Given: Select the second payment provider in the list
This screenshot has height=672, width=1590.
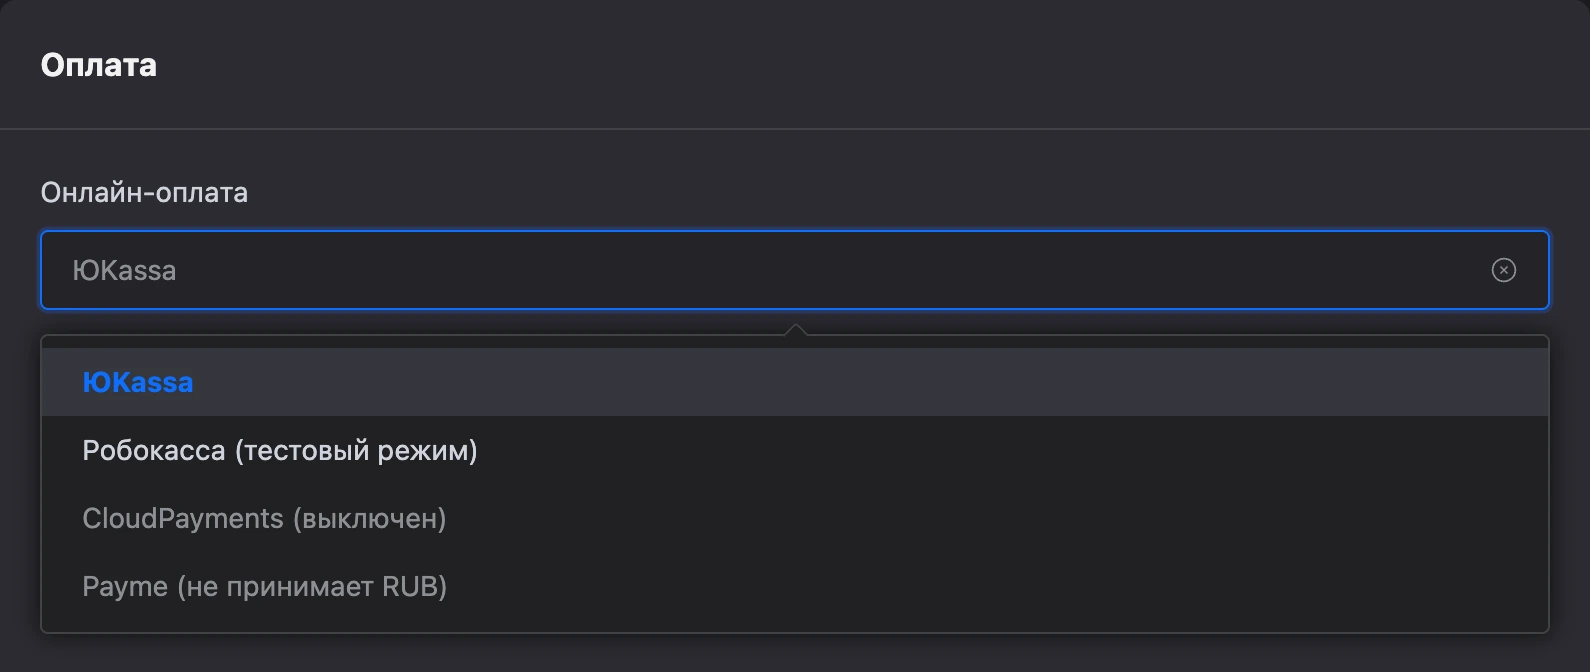Looking at the screenshot, I should (794, 450).
